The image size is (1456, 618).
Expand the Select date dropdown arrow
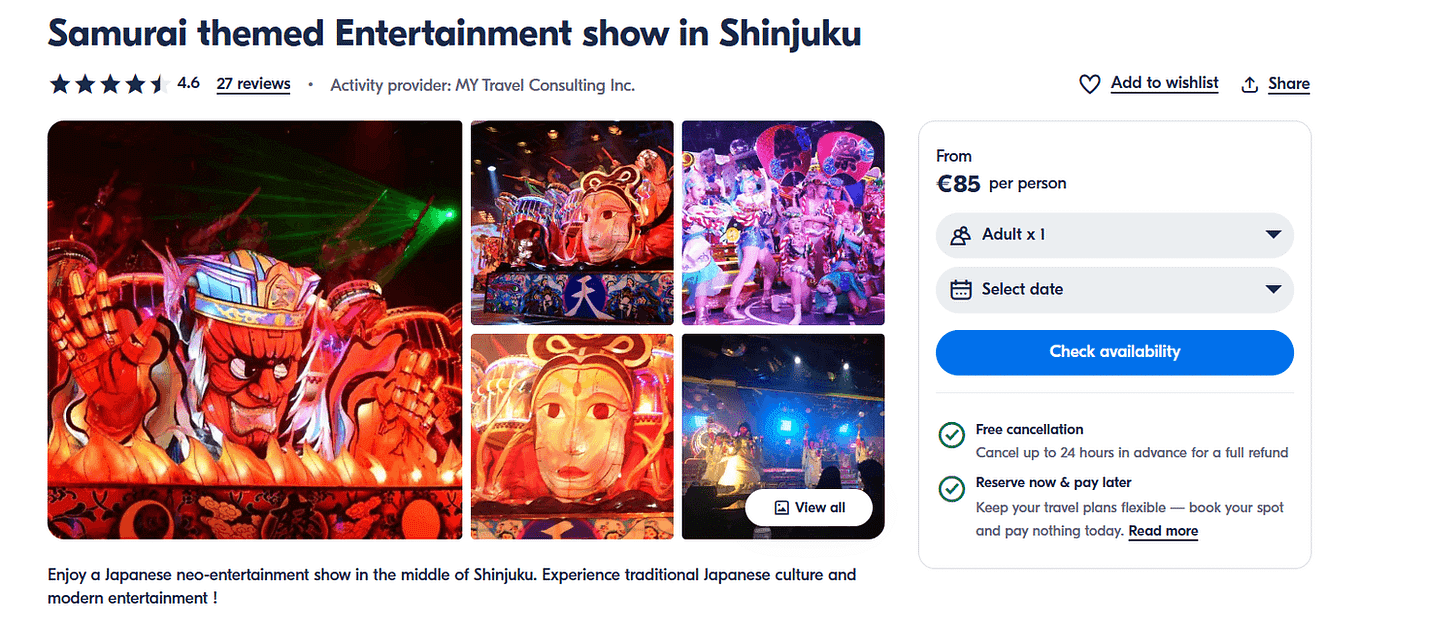(x=1273, y=290)
